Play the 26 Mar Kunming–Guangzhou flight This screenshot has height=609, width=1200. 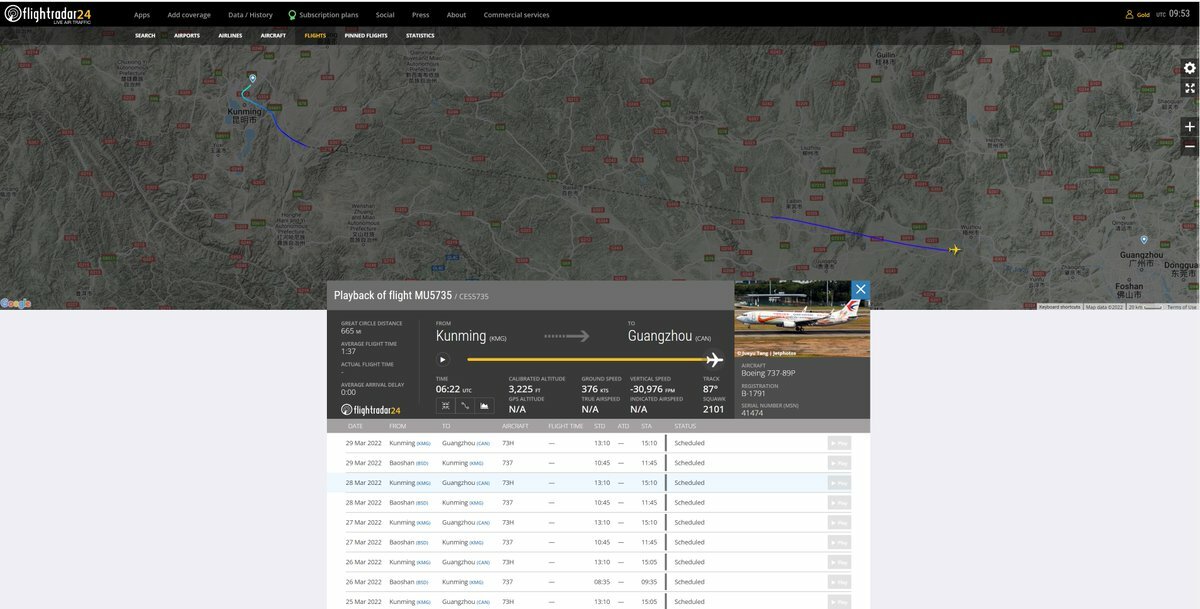coord(839,562)
